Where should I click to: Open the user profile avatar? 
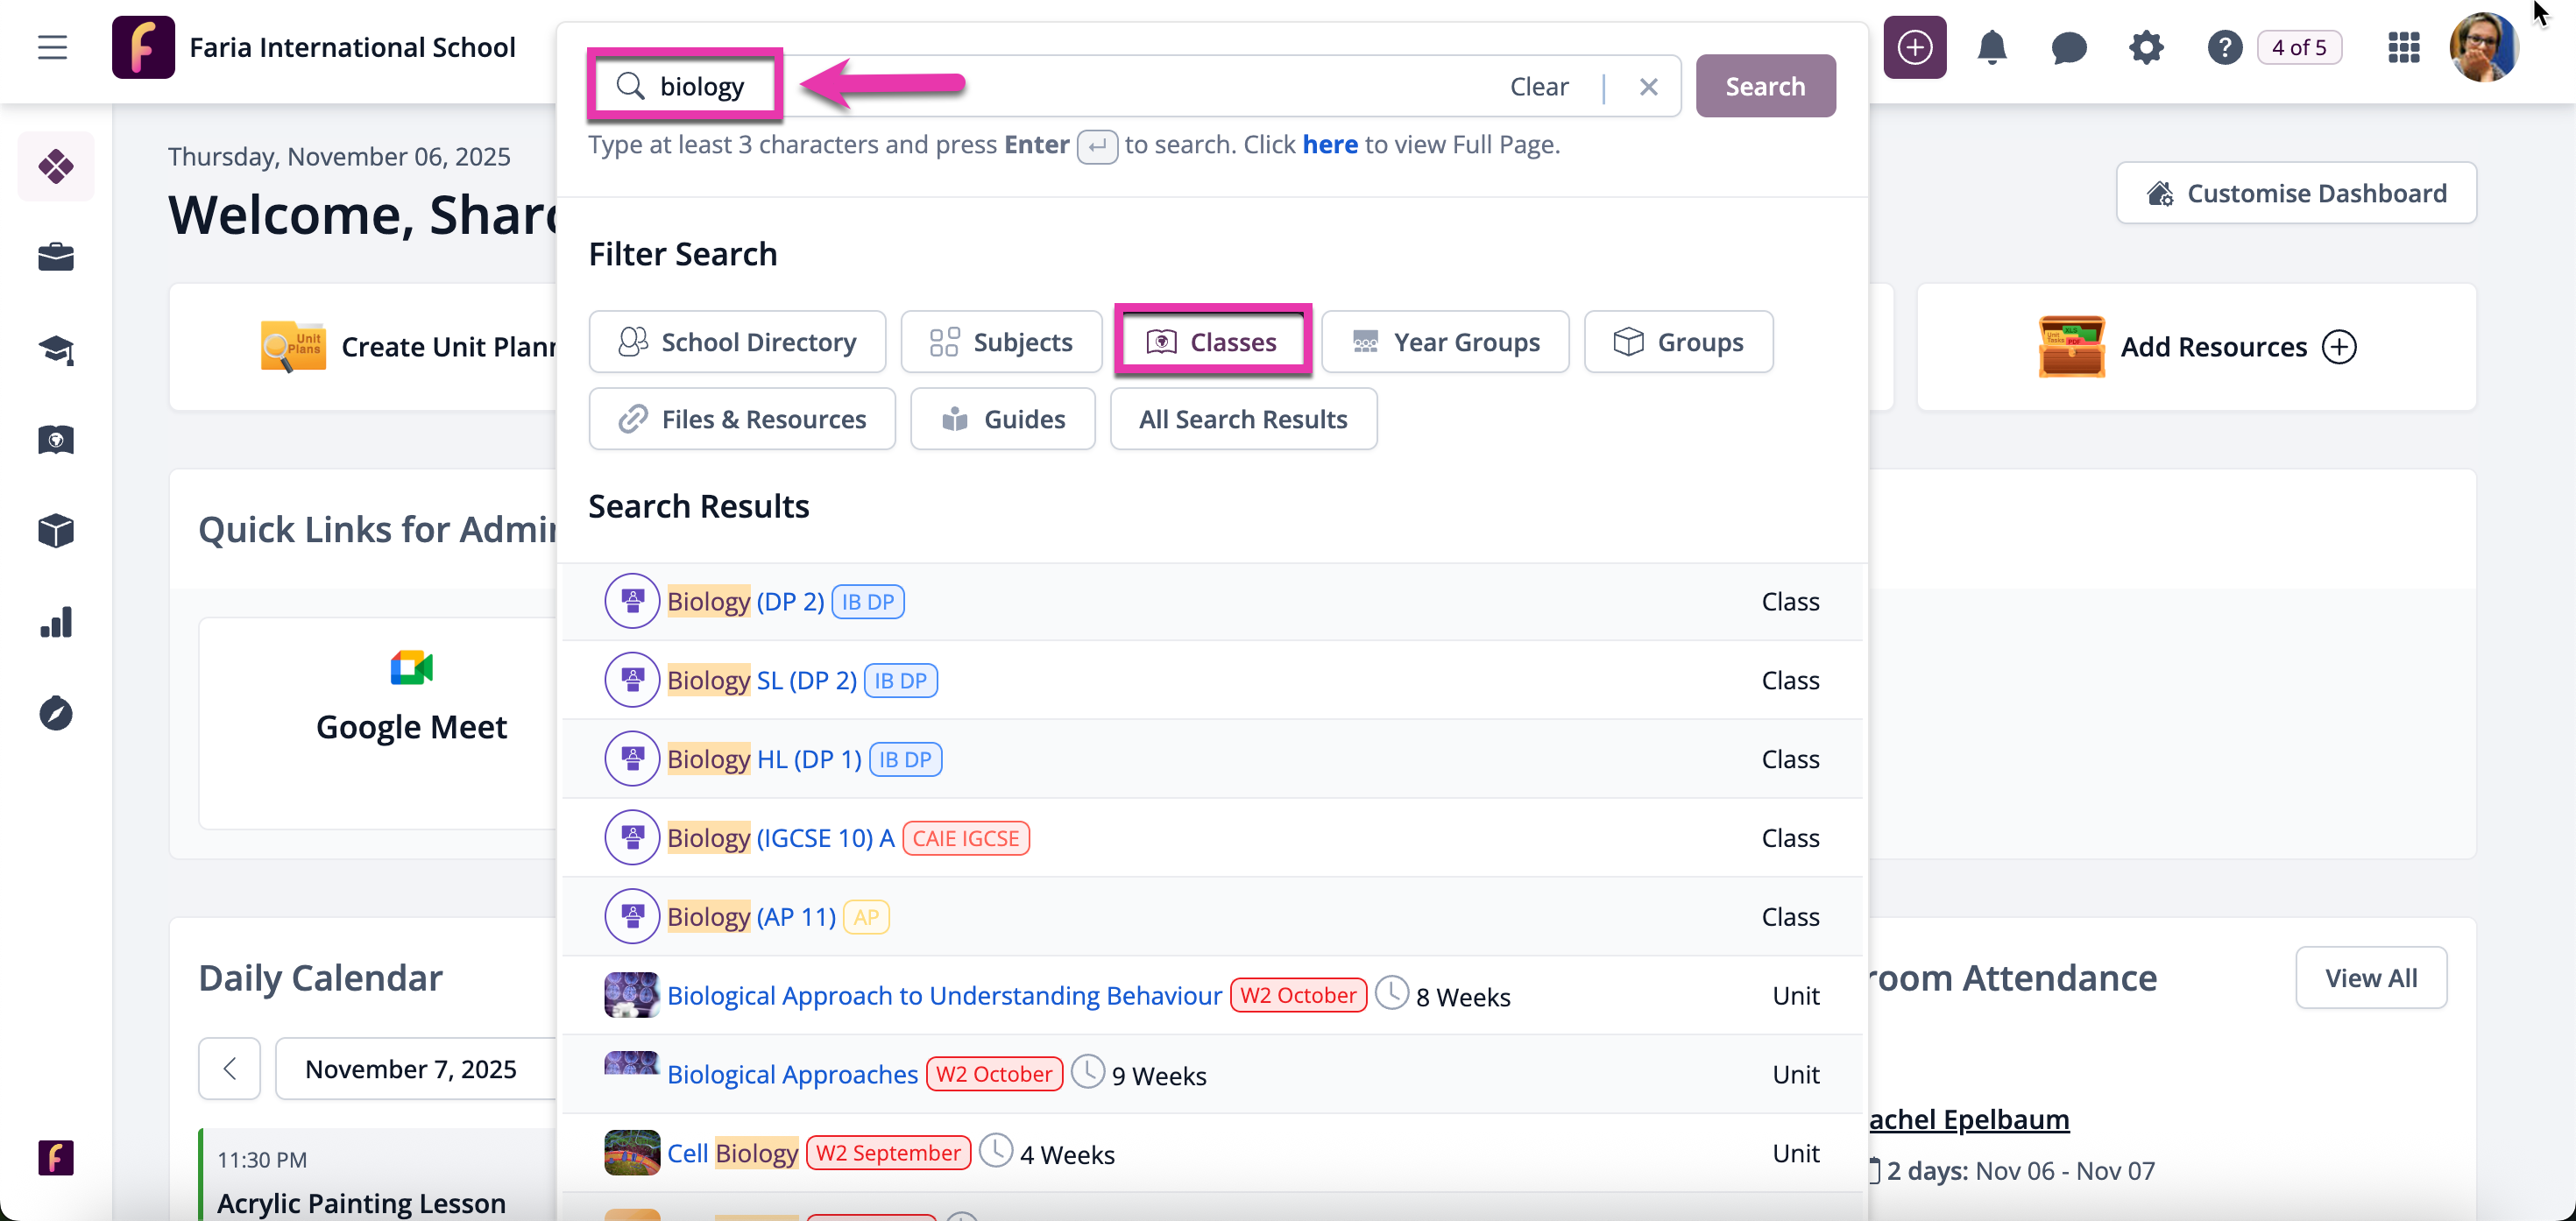2483,47
